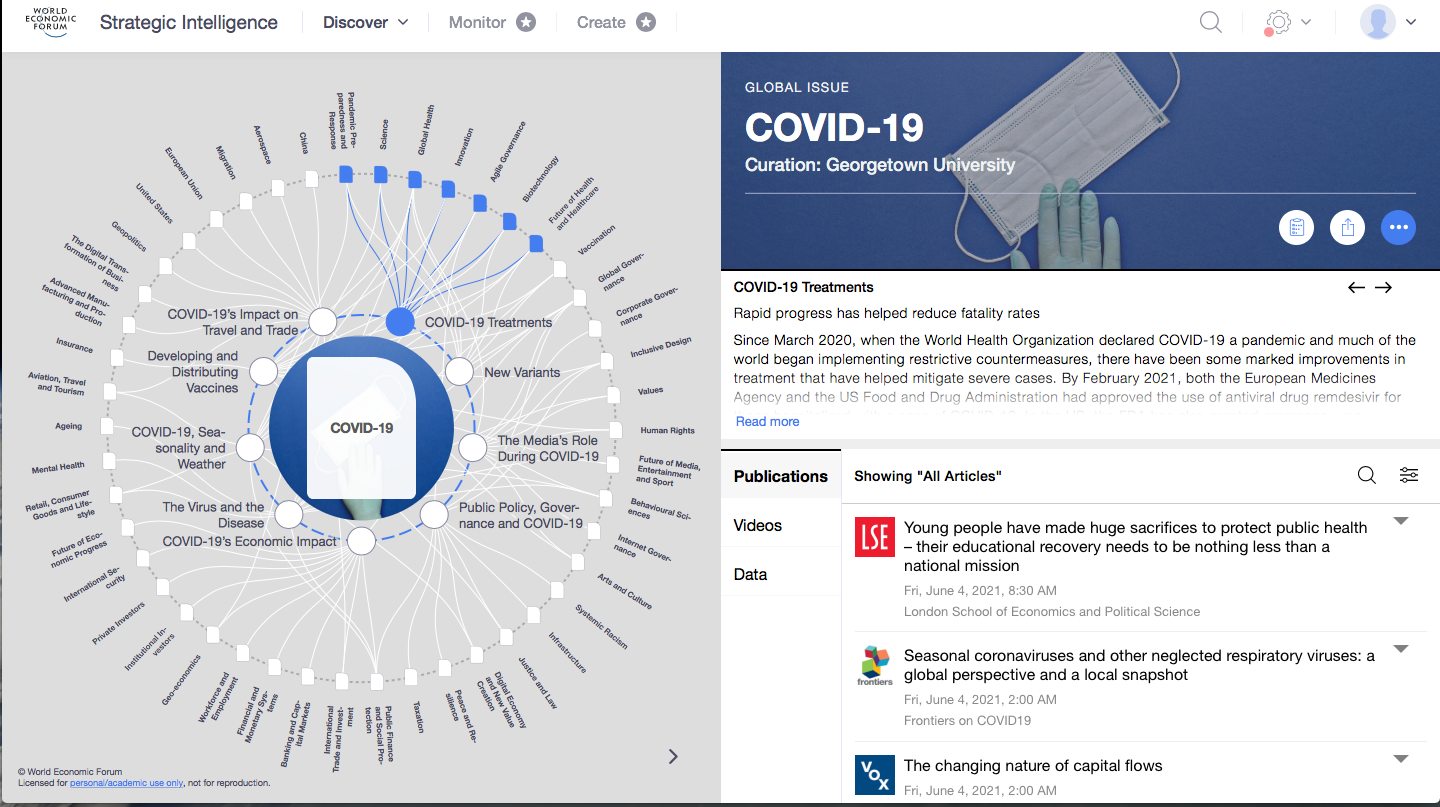Expand the Seasonal coronaviruses article
1440x807 pixels.
[x=1401, y=649]
